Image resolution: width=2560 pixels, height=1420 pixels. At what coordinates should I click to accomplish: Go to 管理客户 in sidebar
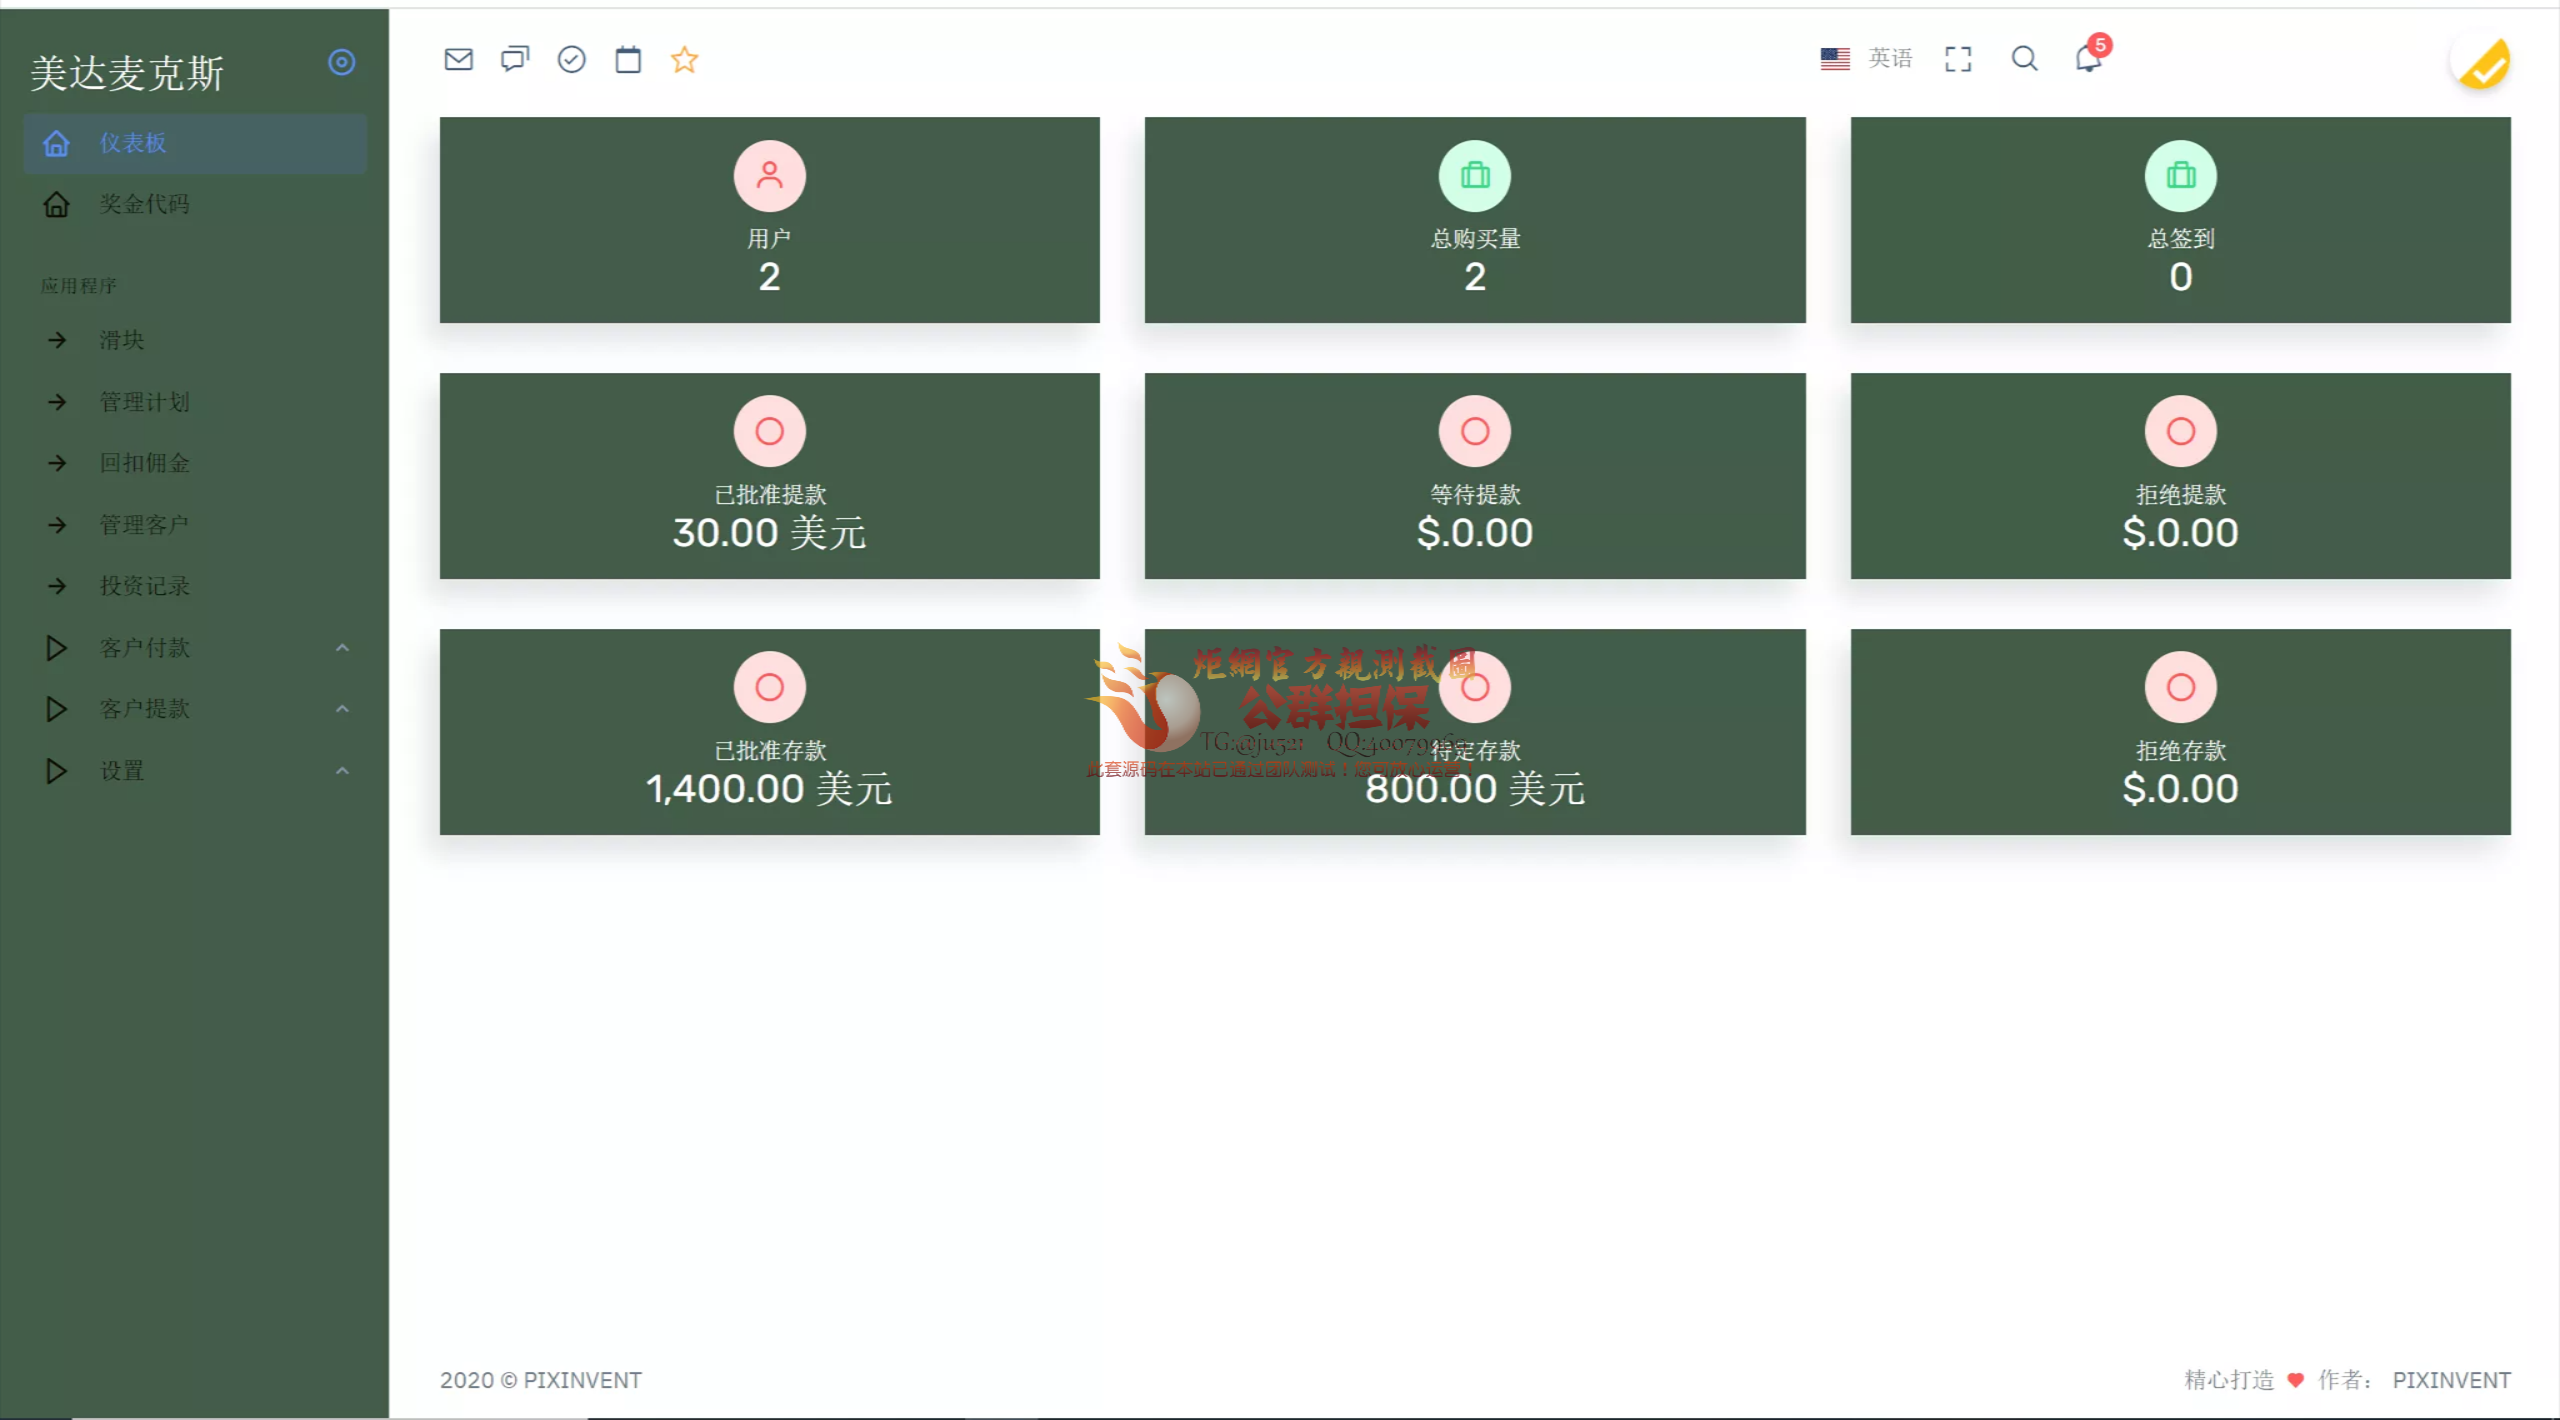144,525
